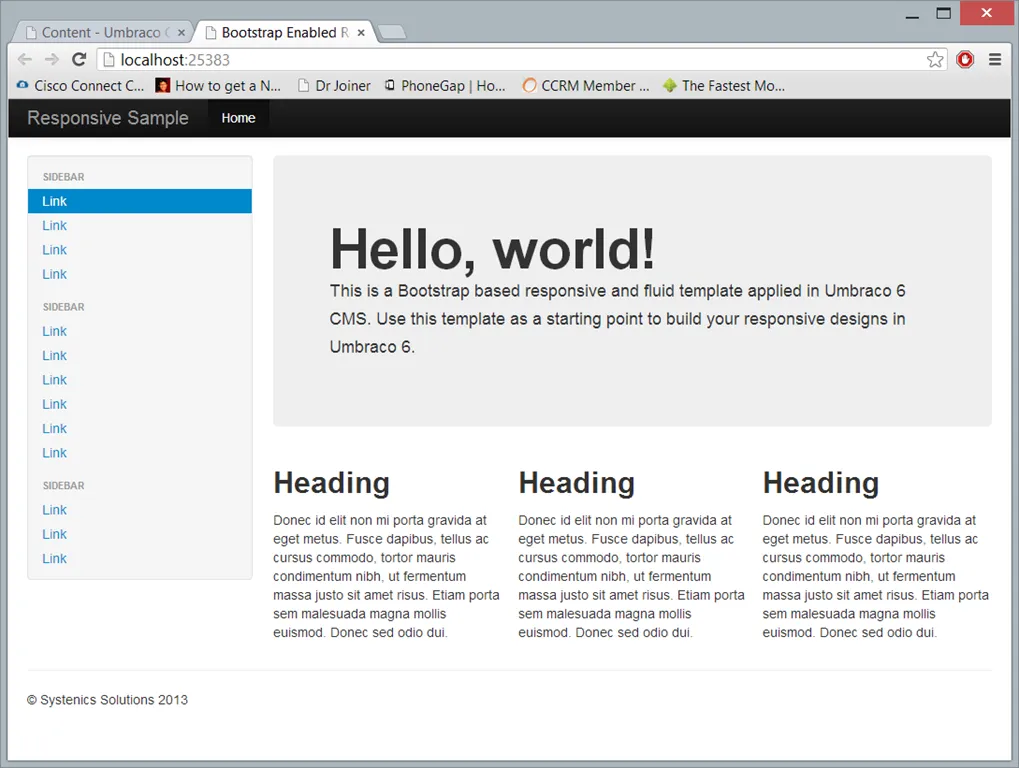
Task: Open the How to get a N... bookmark
Action: click(218, 86)
